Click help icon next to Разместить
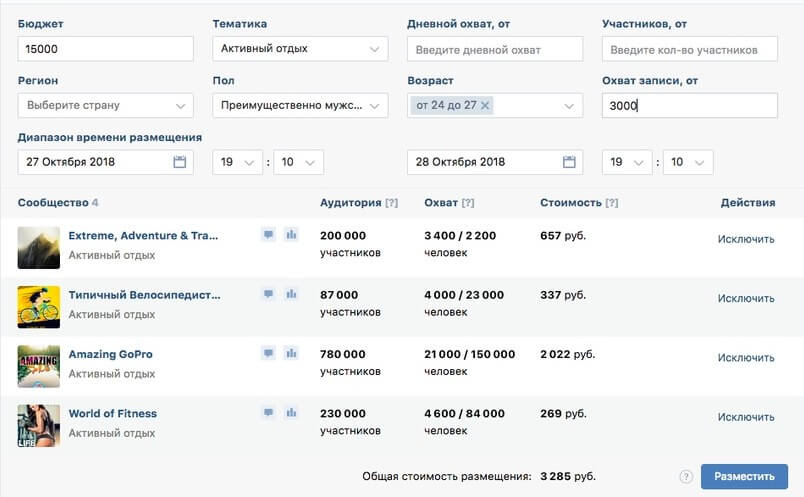 (686, 476)
